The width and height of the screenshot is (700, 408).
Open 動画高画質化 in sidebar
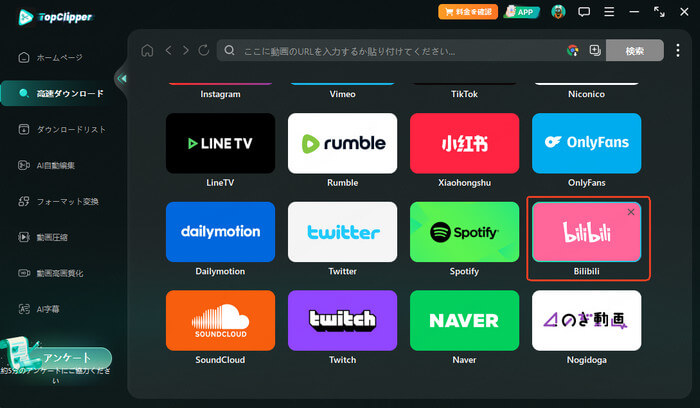(x=50, y=273)
